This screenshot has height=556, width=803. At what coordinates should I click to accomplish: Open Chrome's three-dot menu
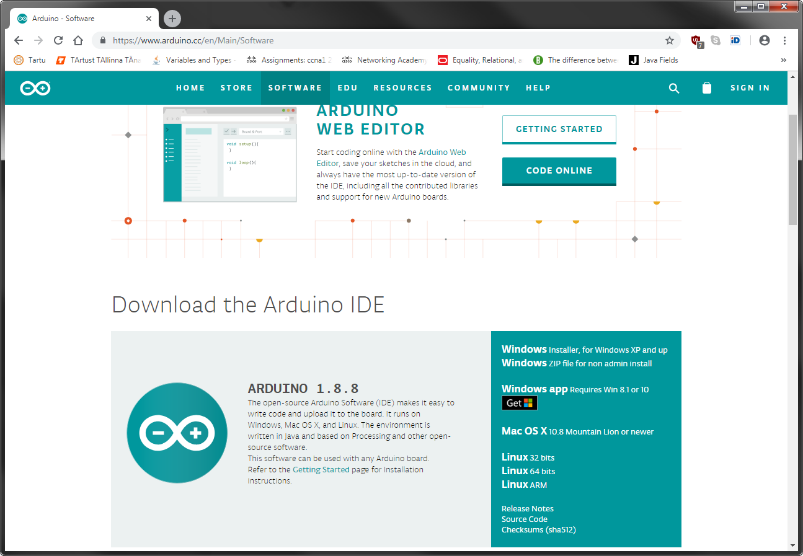pyautogui.click(x=785, y=40)
